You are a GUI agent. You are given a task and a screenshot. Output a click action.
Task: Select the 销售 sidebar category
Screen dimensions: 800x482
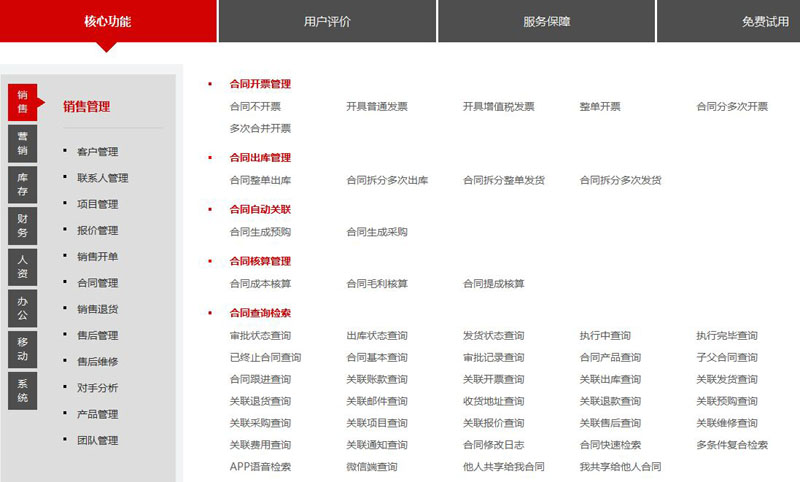[22, 102]
